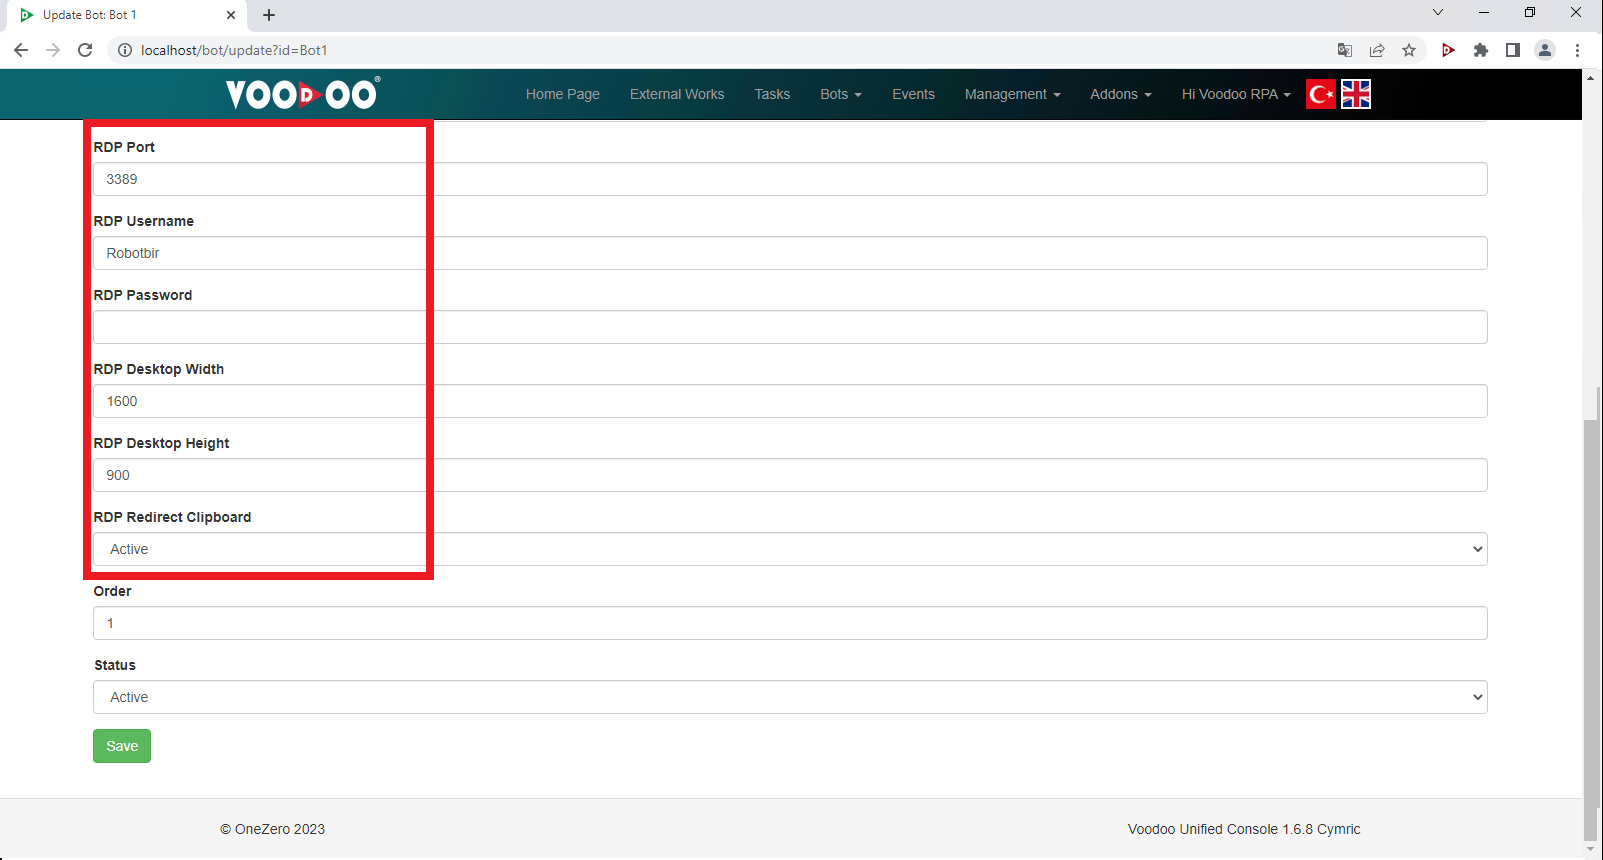Open the Google Translate icon in address bar
Viewport: 1603px width, 860px height.
coord(1345,50)
